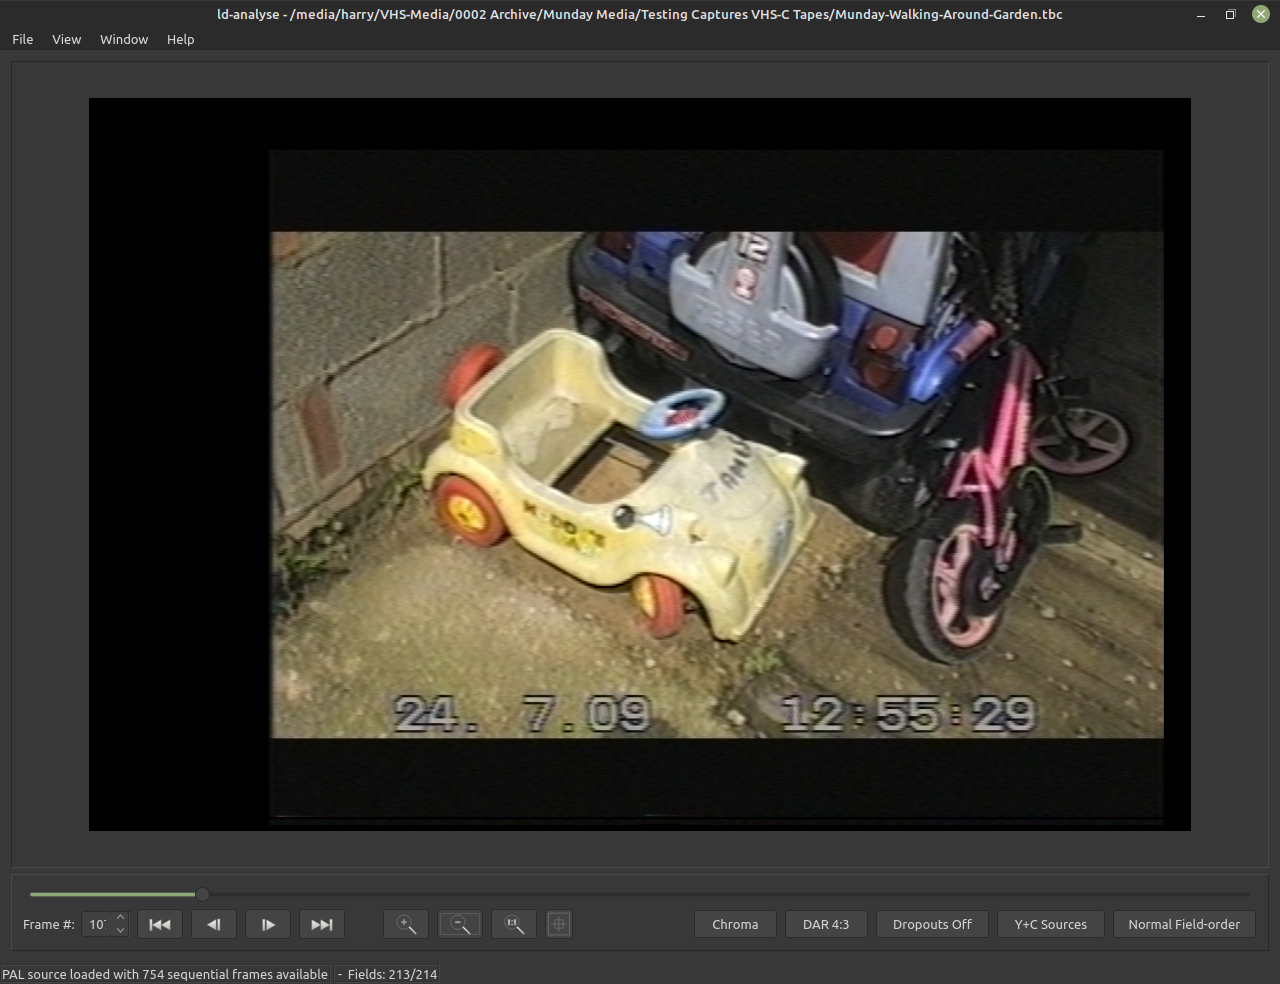Click the crosshair mouse mode icon
The image size is (1280, 984).
(559, 924)
